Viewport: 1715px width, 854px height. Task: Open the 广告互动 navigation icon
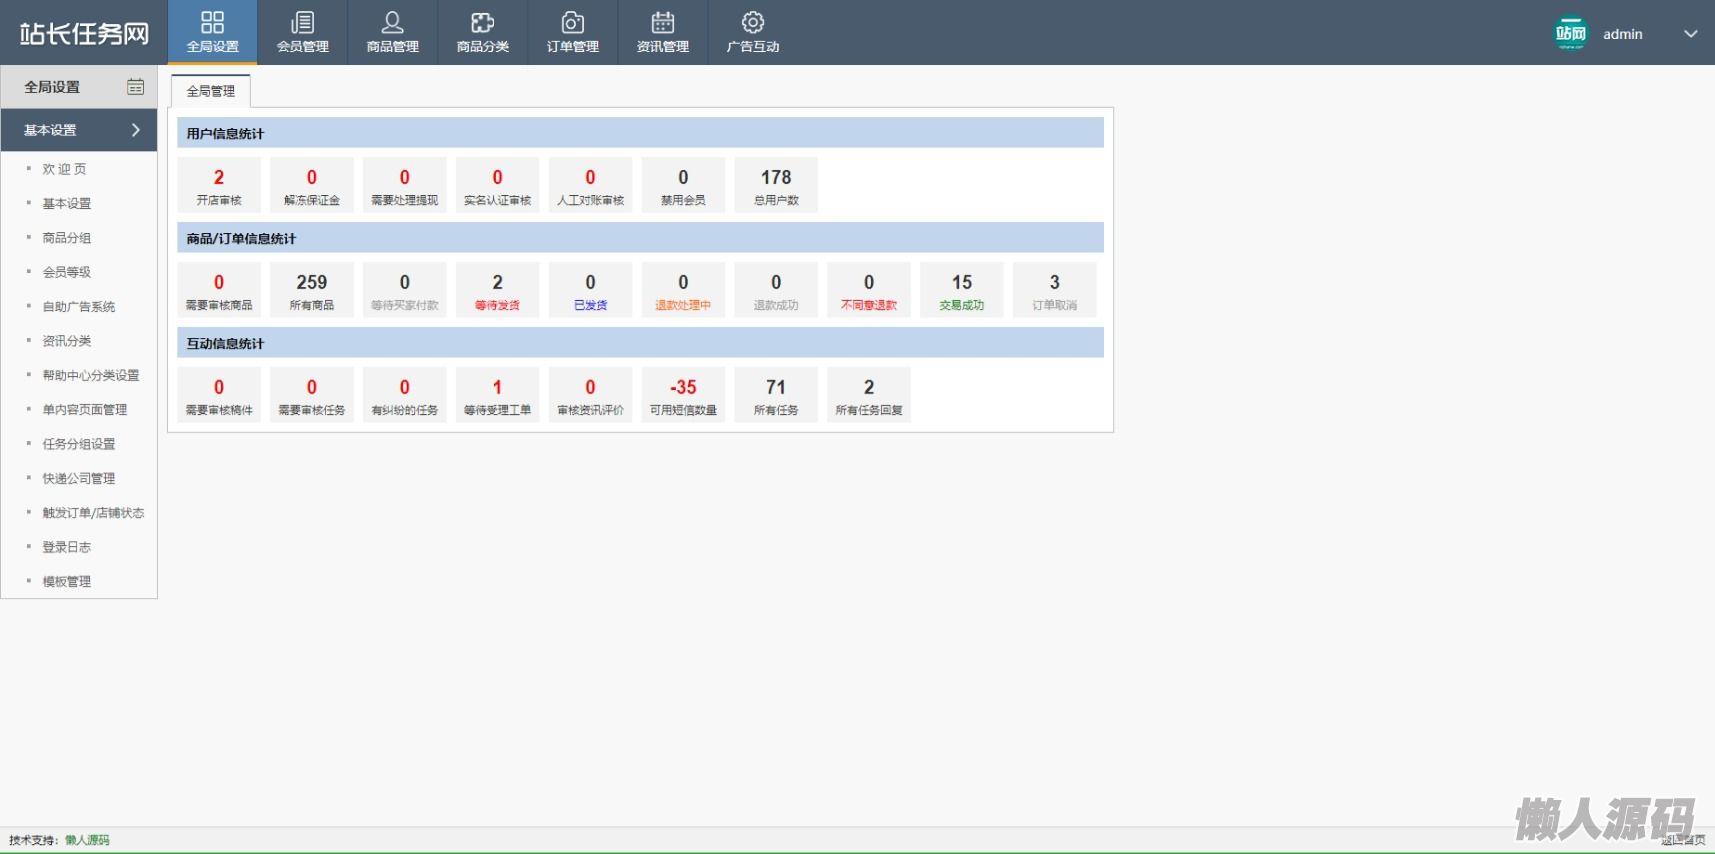coord(752,32)
